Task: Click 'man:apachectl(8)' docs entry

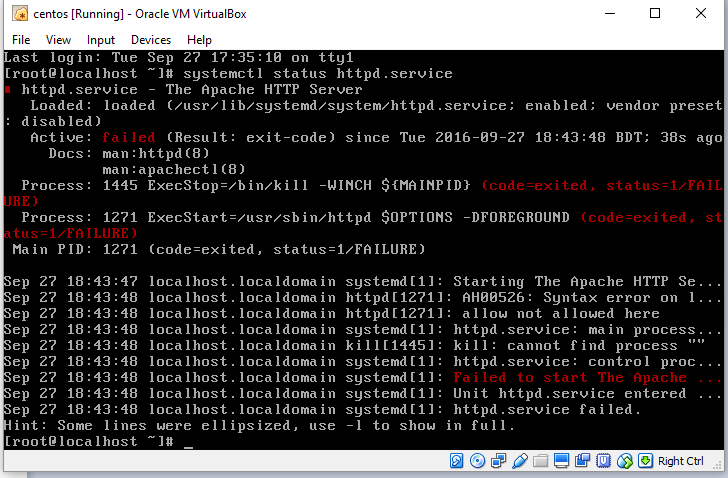Action: coord(174,170)
